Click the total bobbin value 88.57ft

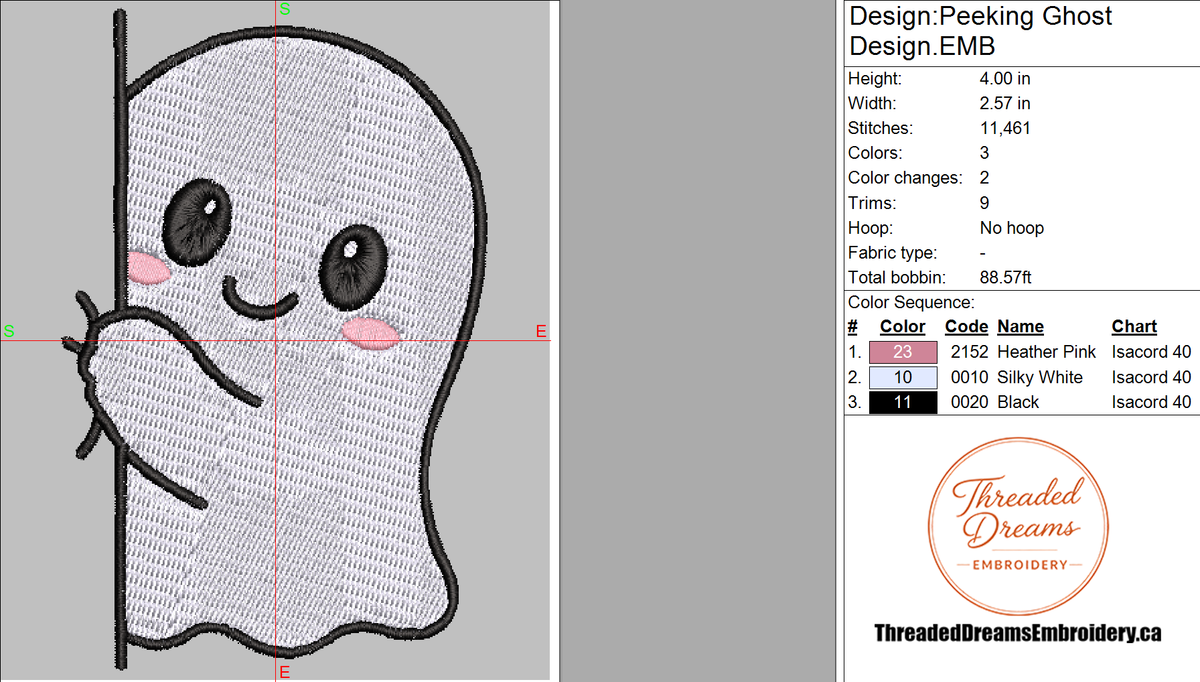1006,278
